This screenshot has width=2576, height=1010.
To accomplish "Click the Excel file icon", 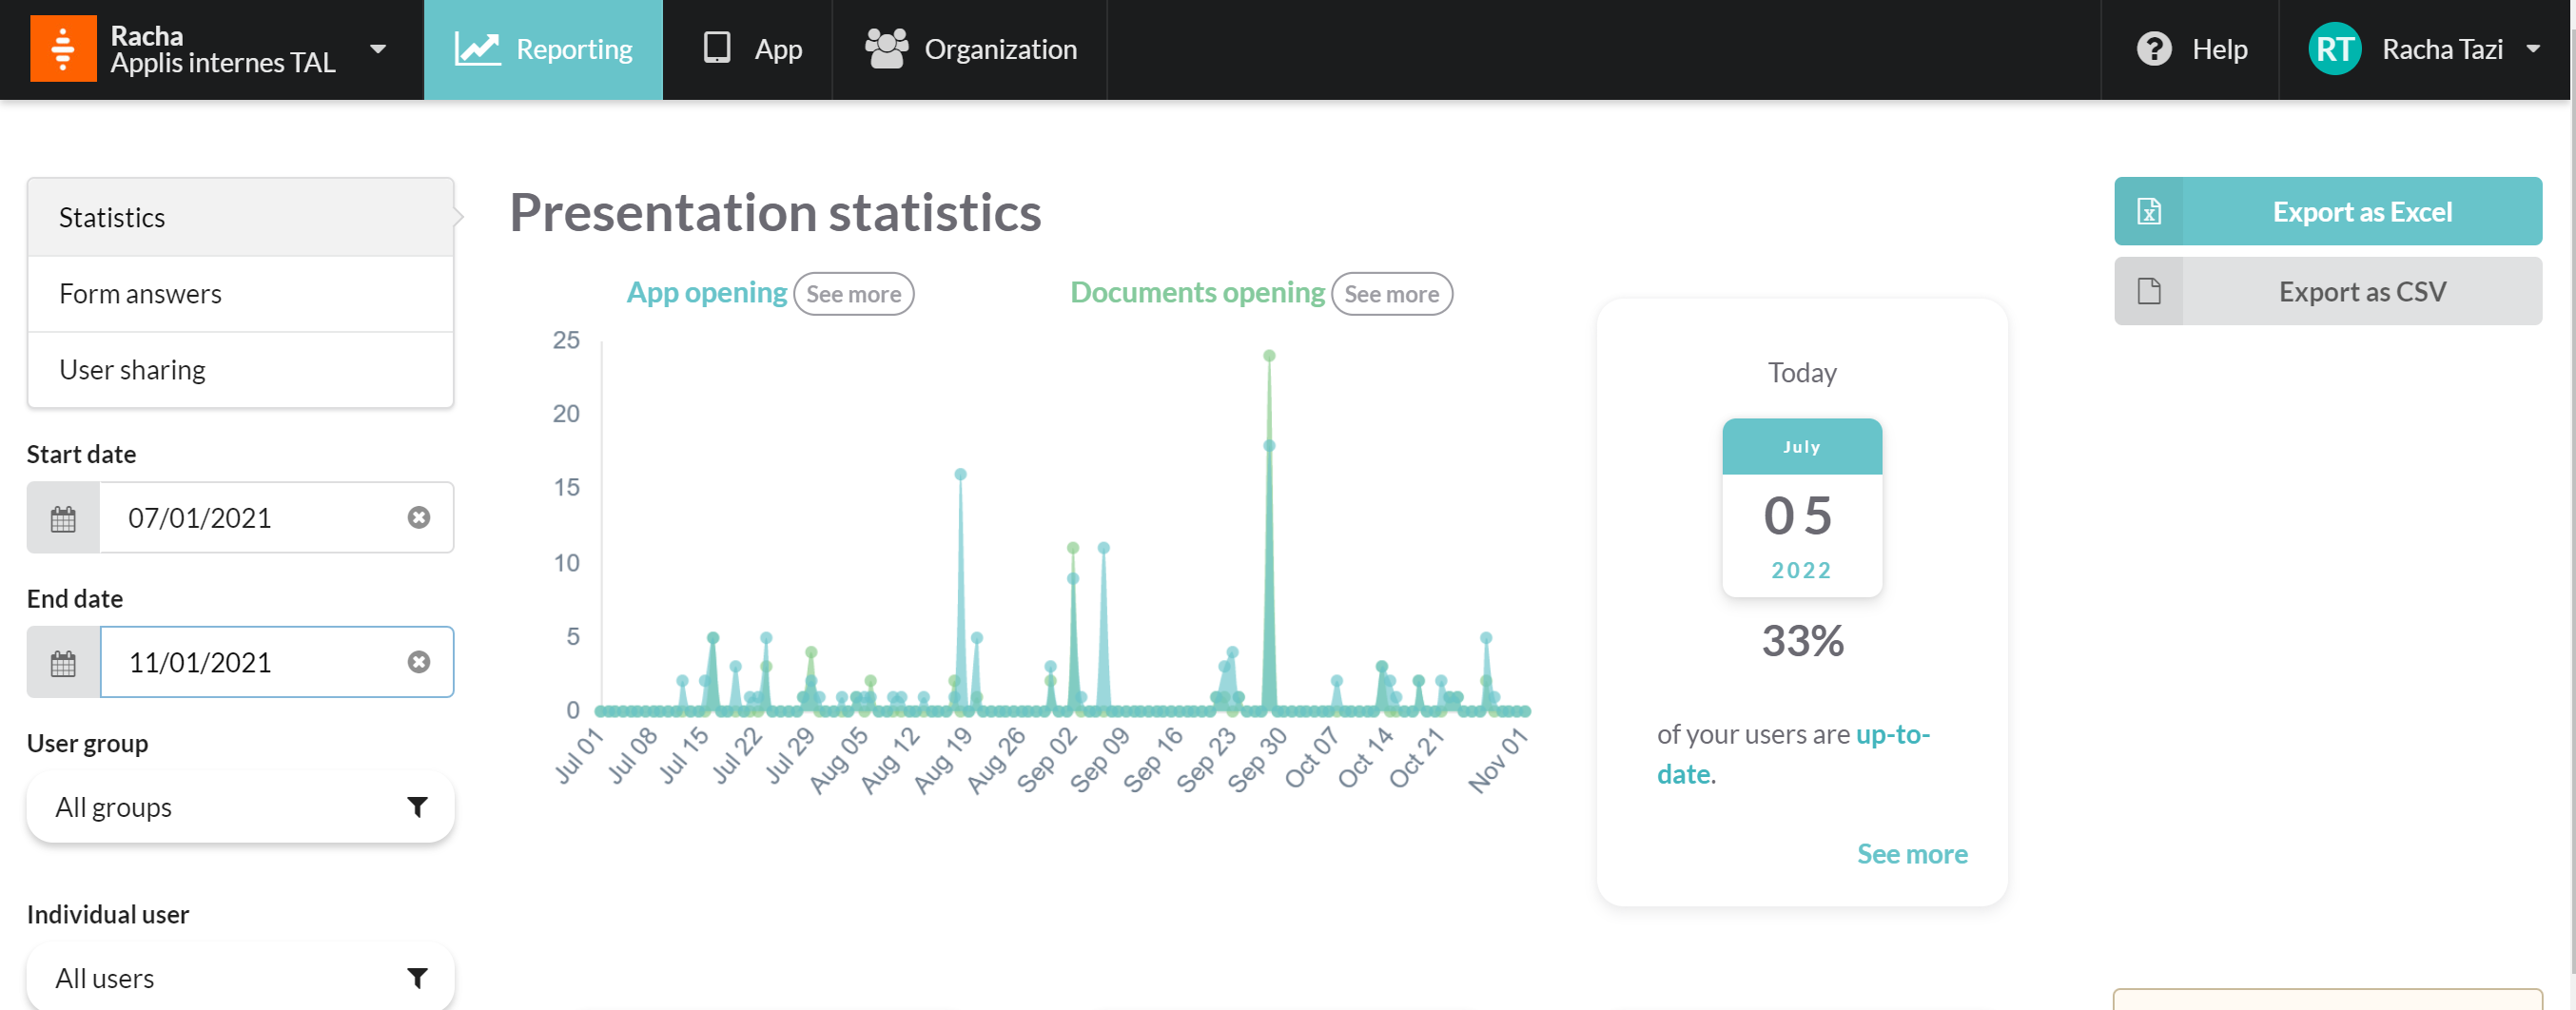I will (2148, 211).
